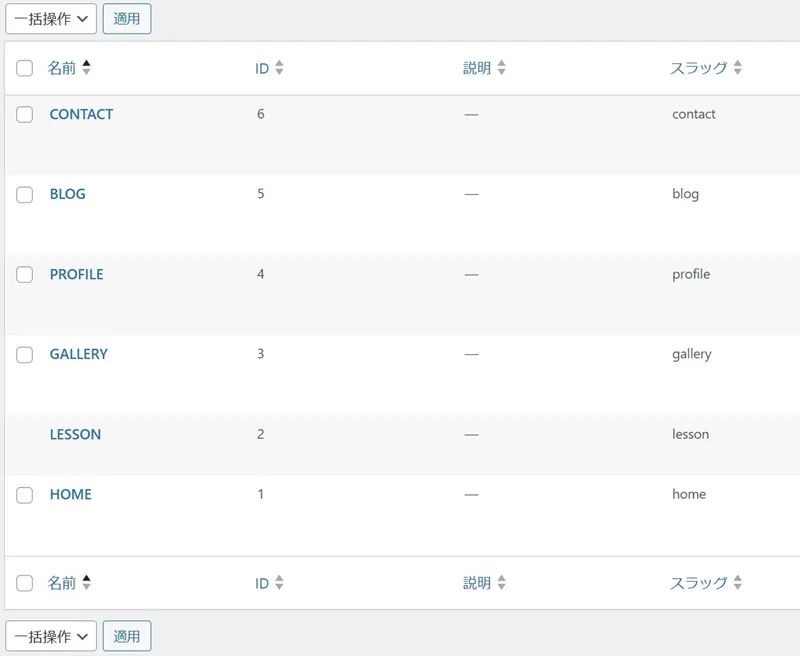
Task: Click sort arrows beside top スラッグ header
Action: (737, 68)
